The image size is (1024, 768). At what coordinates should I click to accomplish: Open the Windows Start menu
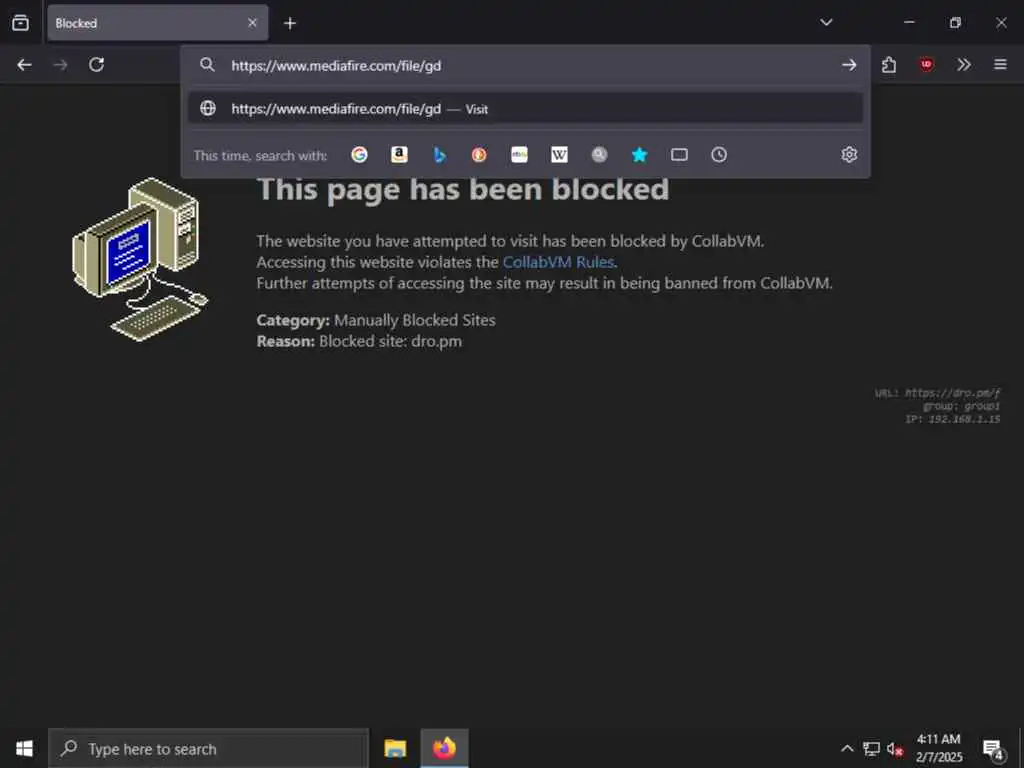tap(24, 748)
